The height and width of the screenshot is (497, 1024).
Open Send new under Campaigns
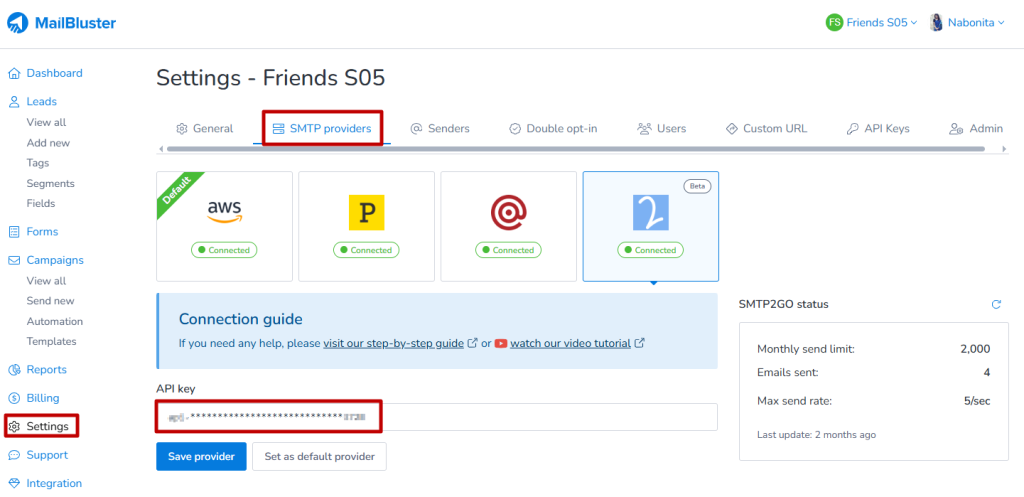(51, 301)
